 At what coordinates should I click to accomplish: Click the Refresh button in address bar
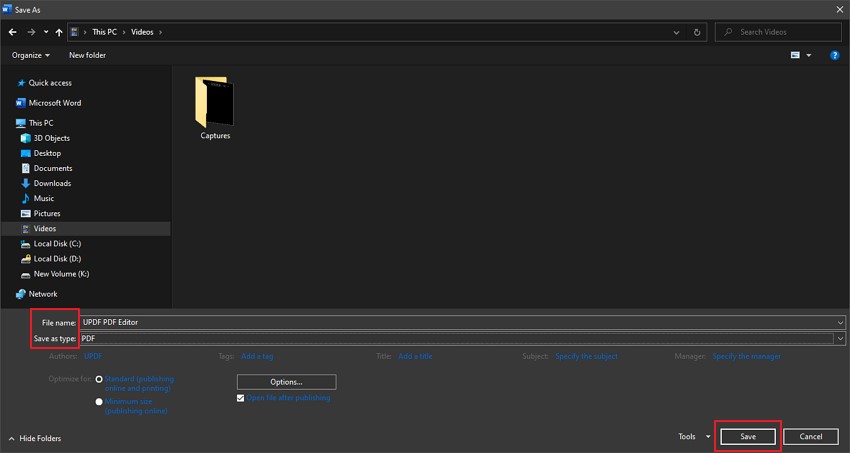[697, 32]
